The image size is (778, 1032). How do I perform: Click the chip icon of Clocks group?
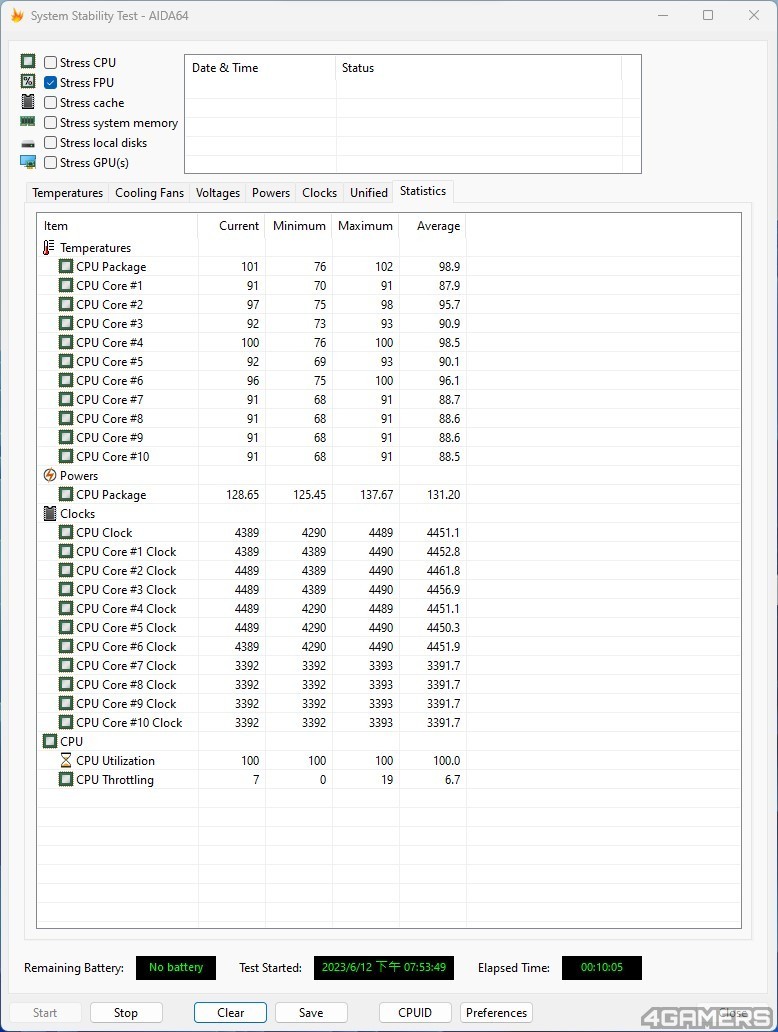coord(49,513)
